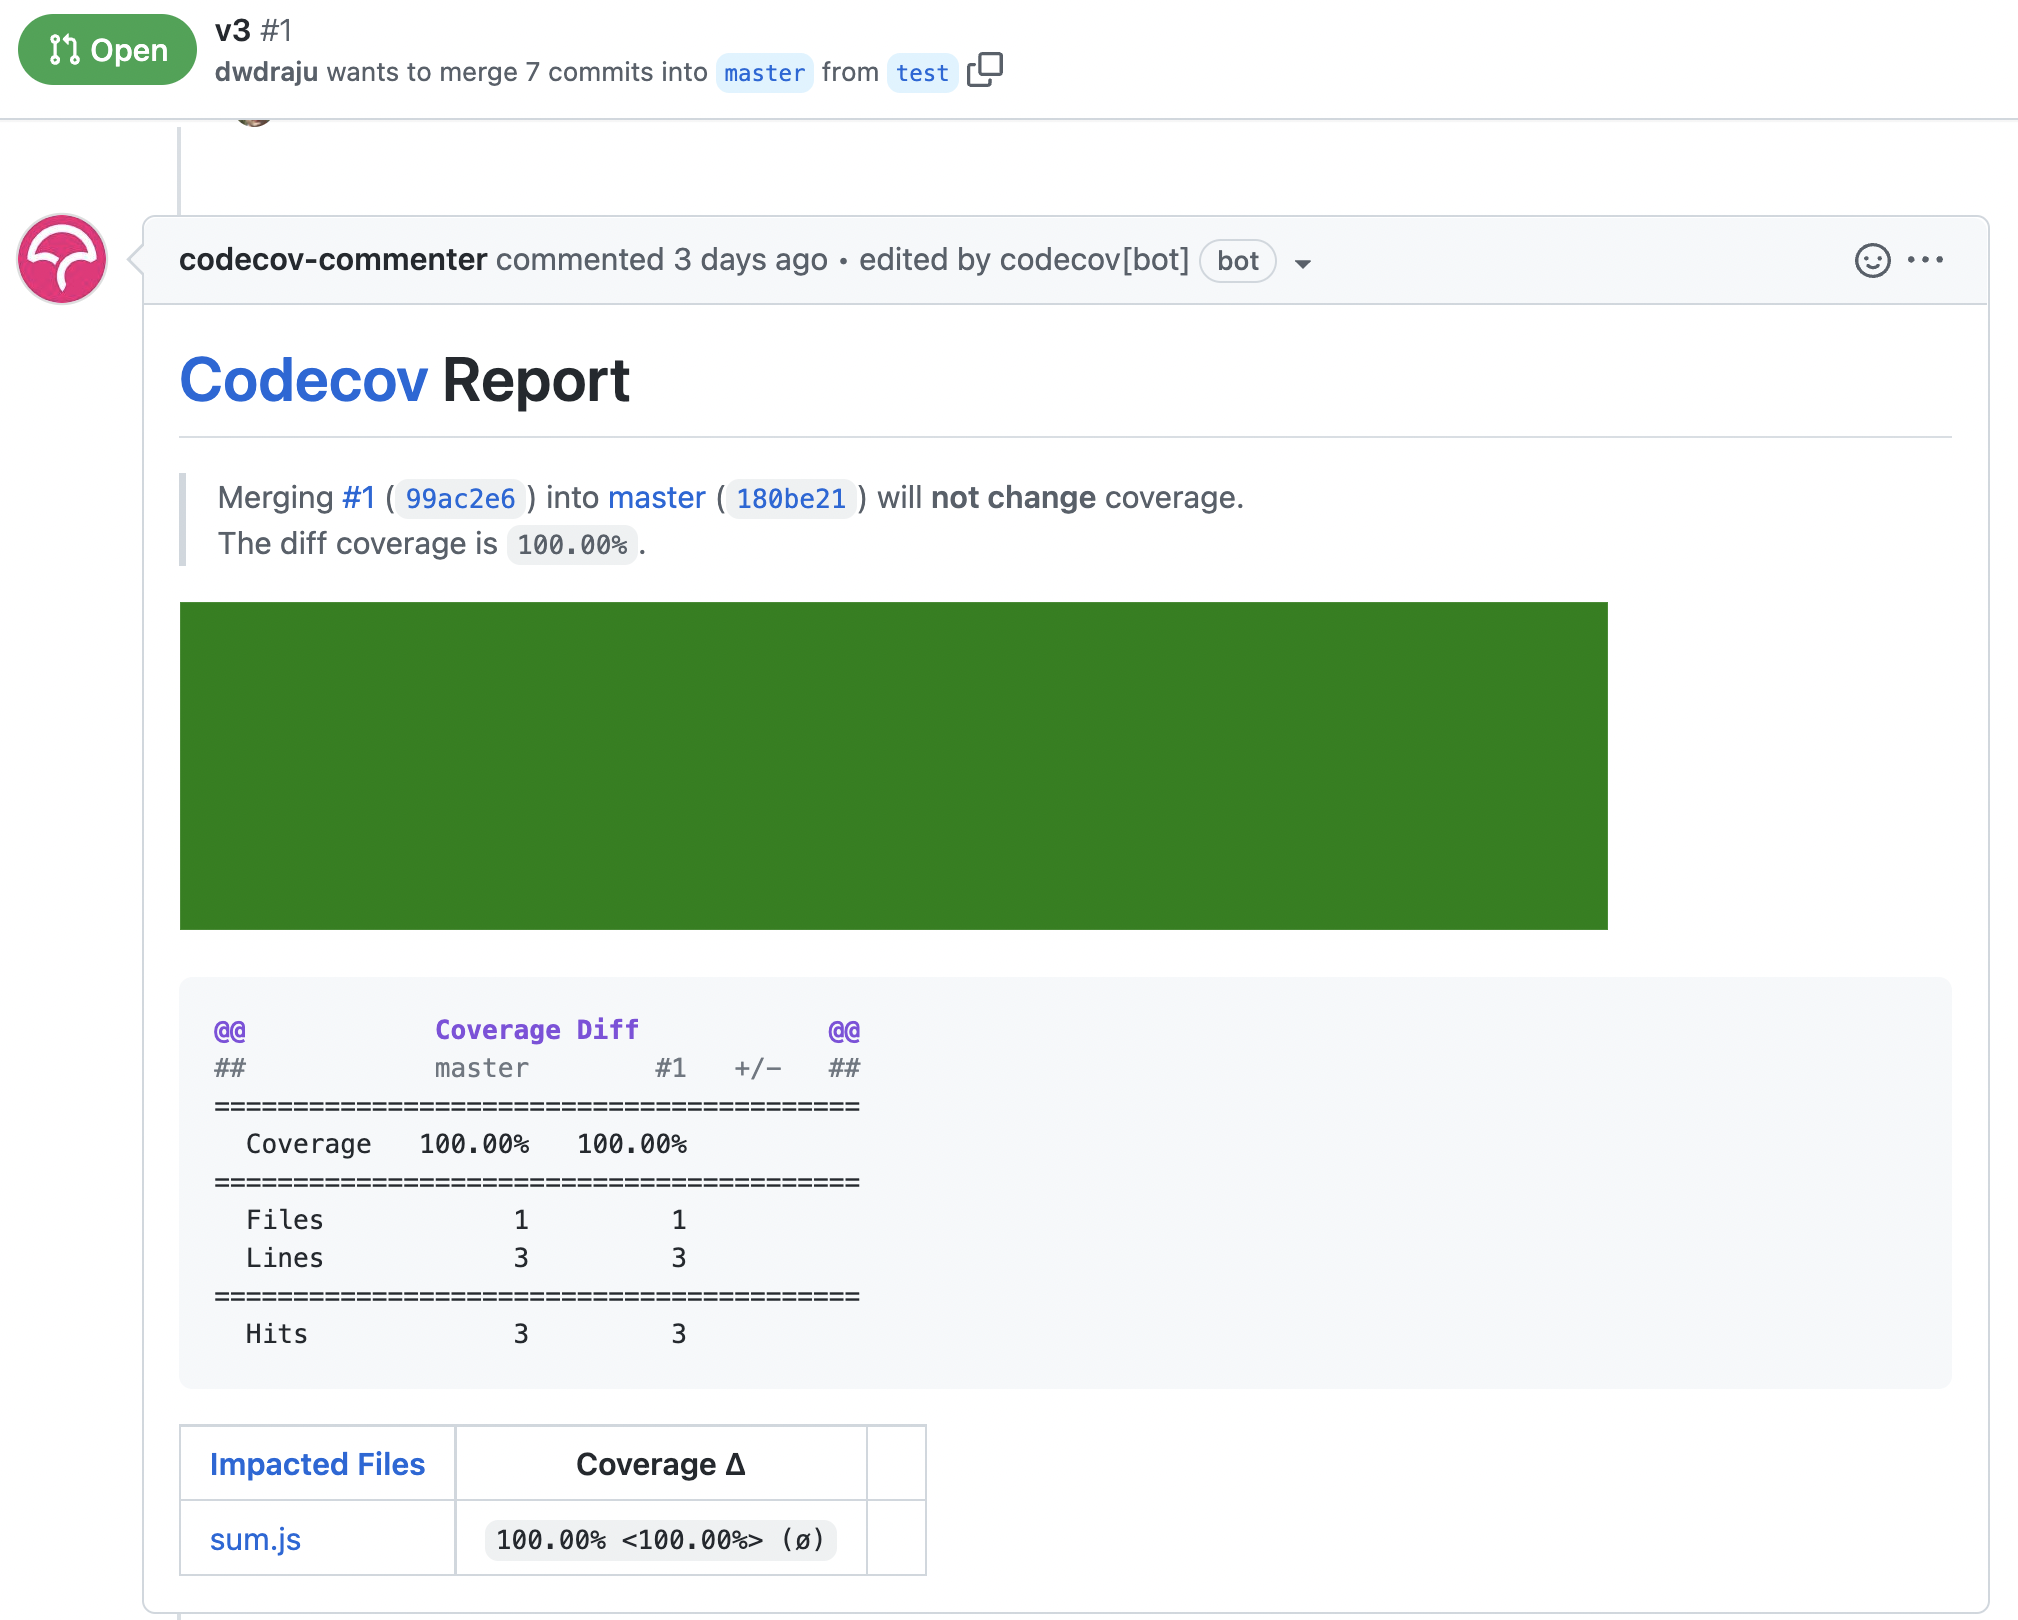Open the sum.js file link
This screenshot has height=1620, width=2018.
coord(255,1539)
